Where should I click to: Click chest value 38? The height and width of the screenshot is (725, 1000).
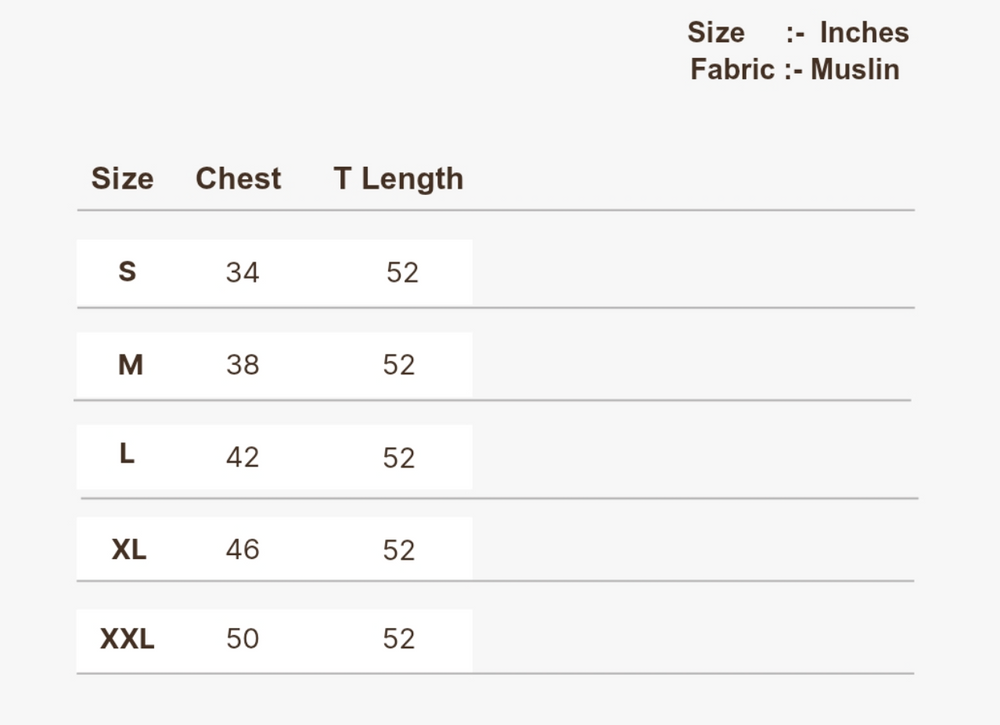(x=242, y=365)
